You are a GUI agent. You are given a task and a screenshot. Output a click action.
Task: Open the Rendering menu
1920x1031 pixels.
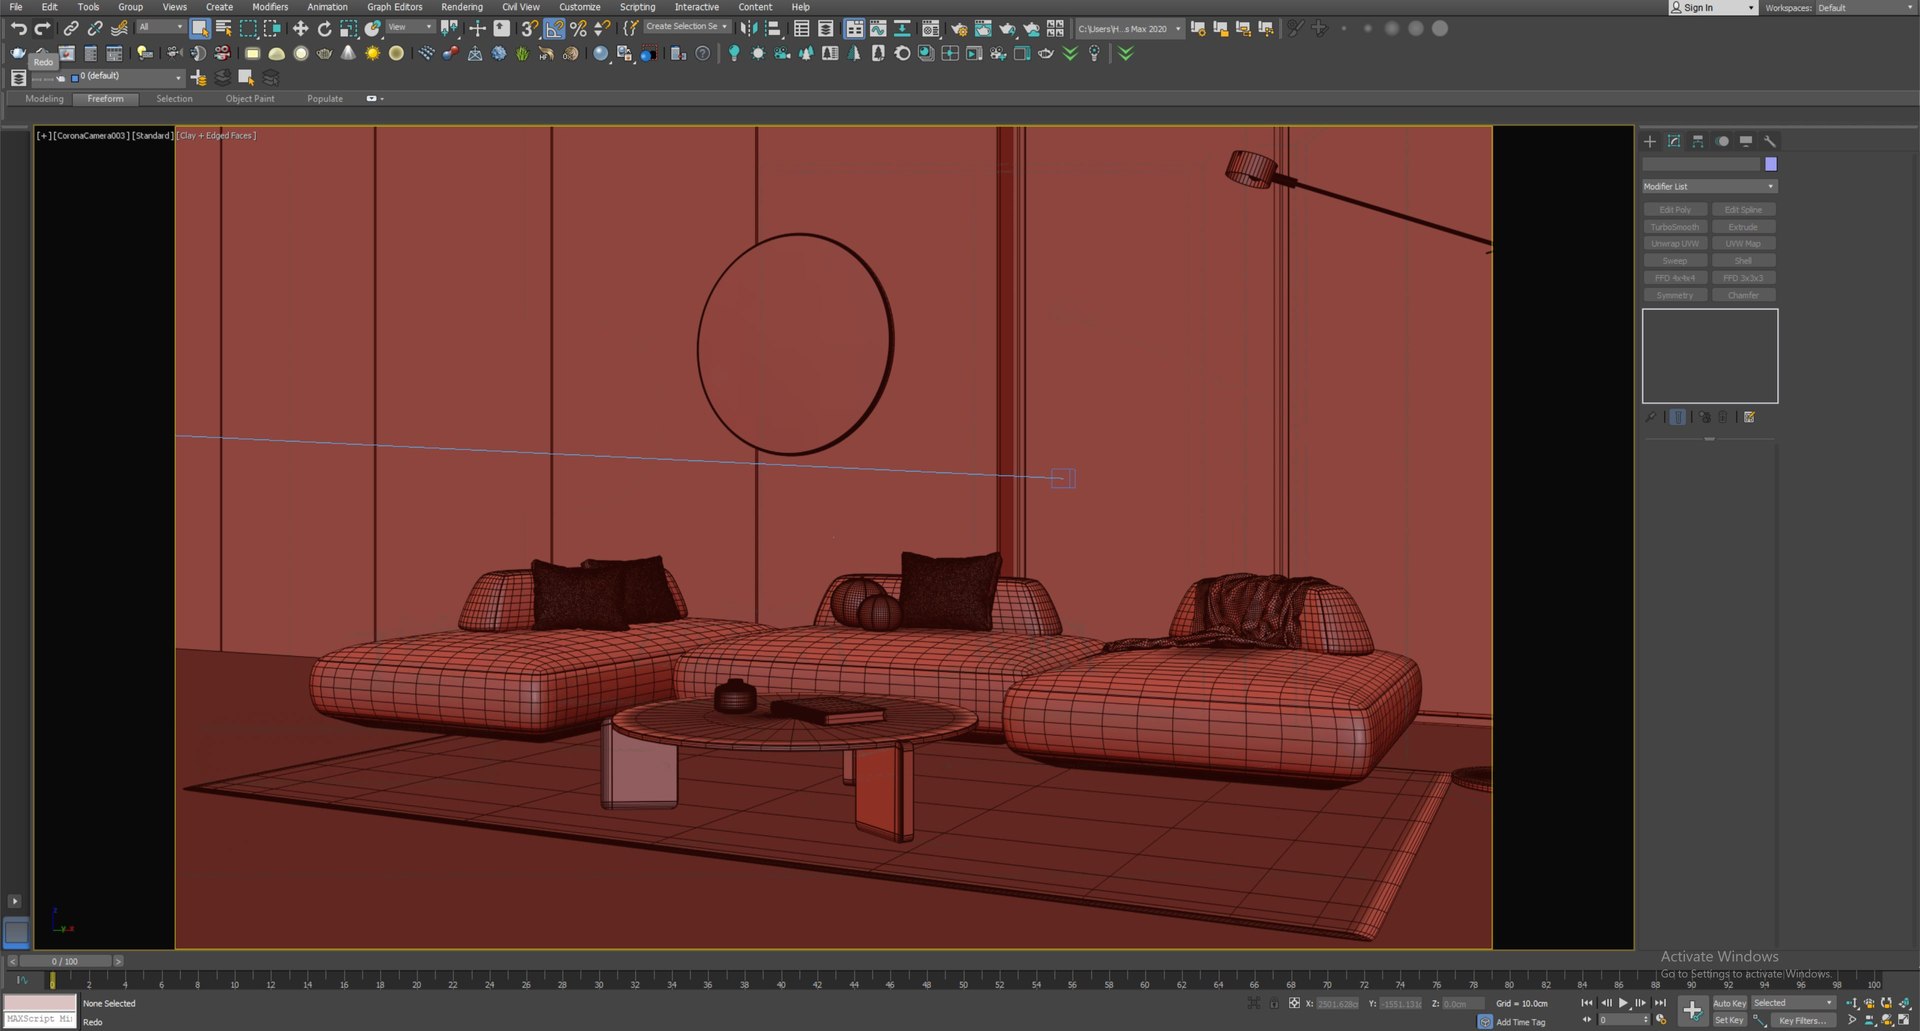coord(461,7)
